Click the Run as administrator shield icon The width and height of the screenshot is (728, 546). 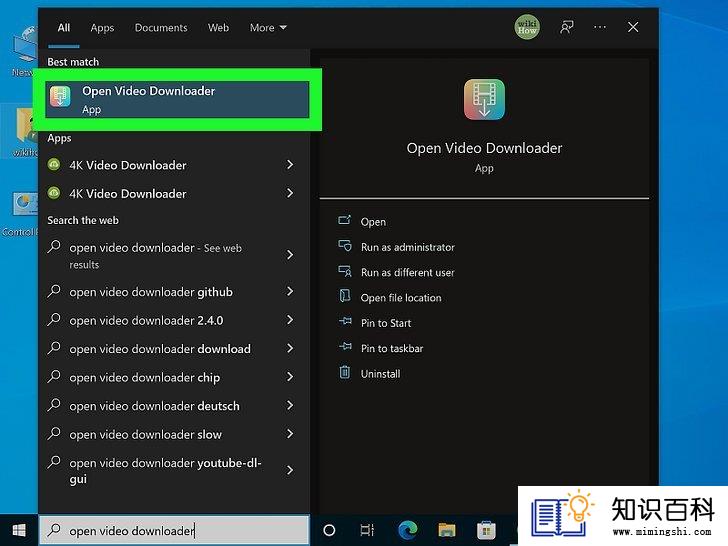(x=344, y=246)
